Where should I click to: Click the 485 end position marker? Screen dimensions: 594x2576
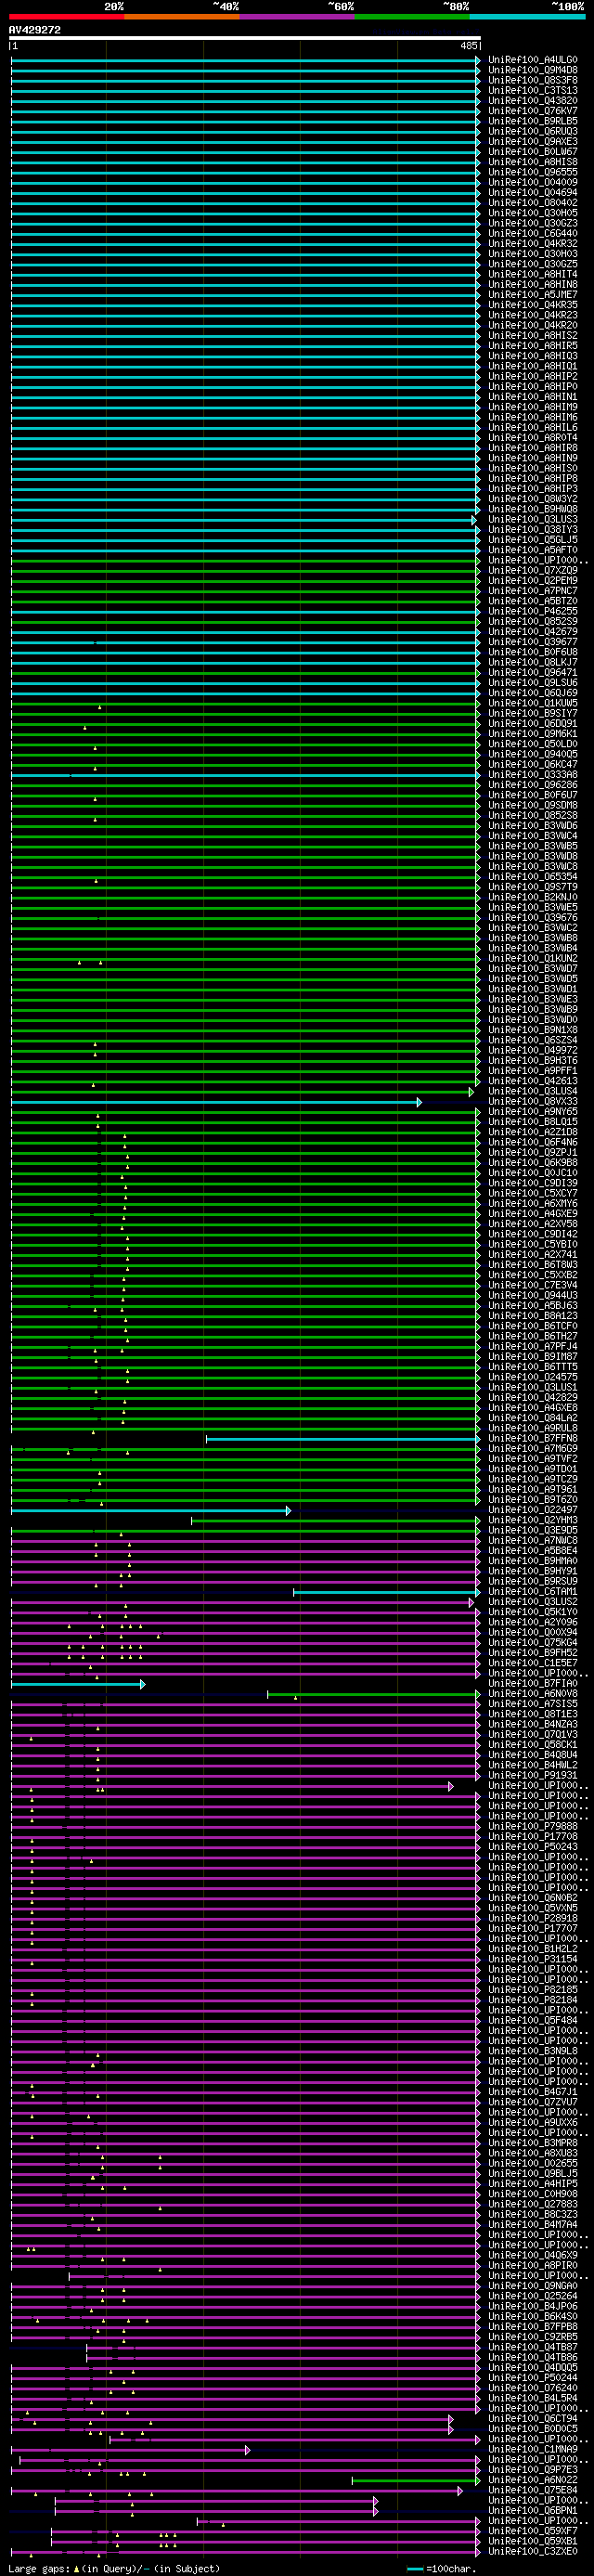coord(469,46)
